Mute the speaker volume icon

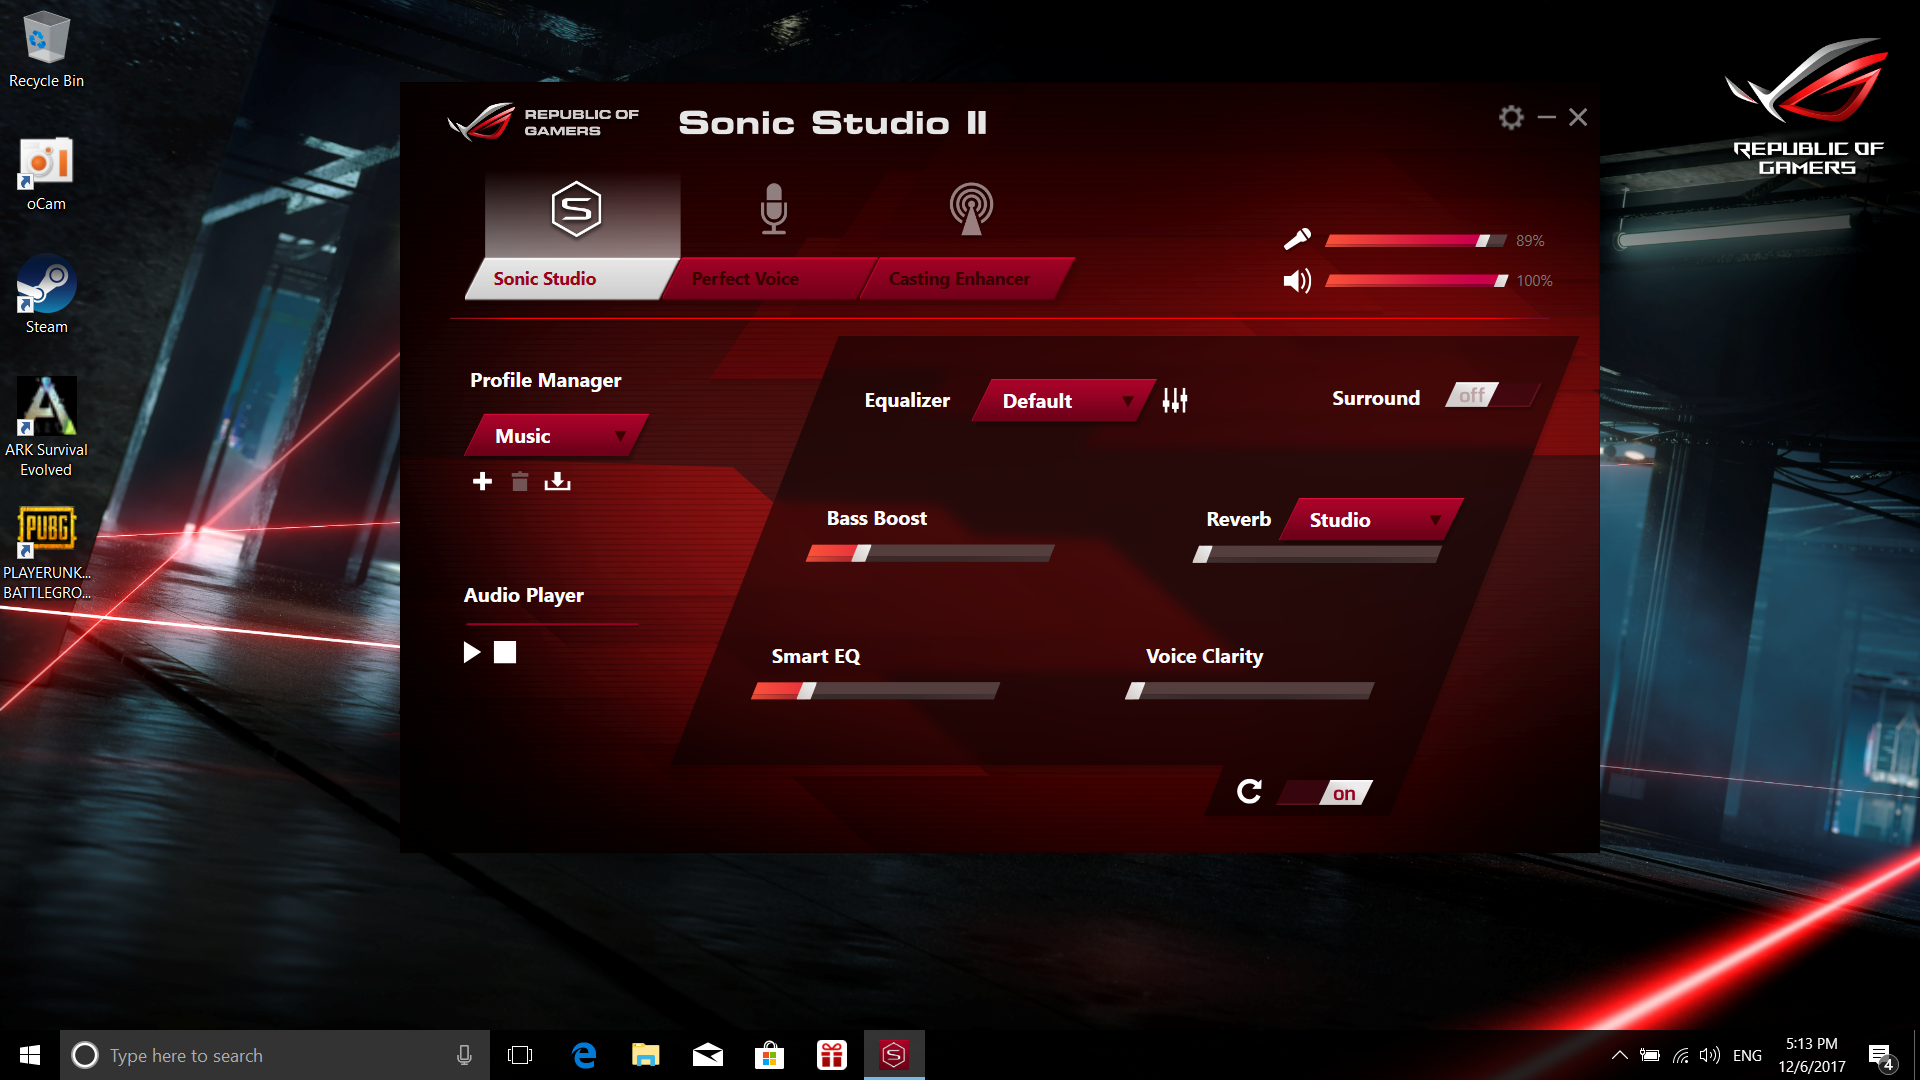pos(1297,281)
